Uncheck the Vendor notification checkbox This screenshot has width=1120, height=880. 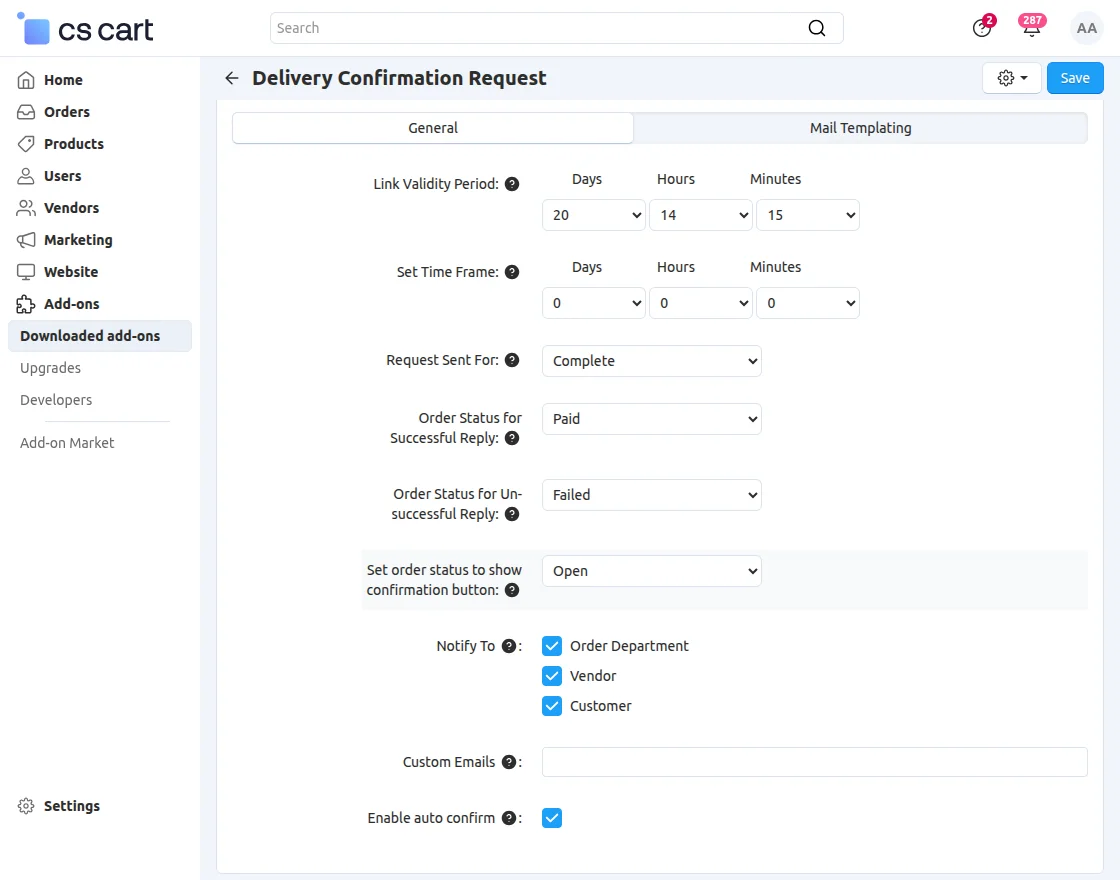pyautogui.click(x=551, y=675)
